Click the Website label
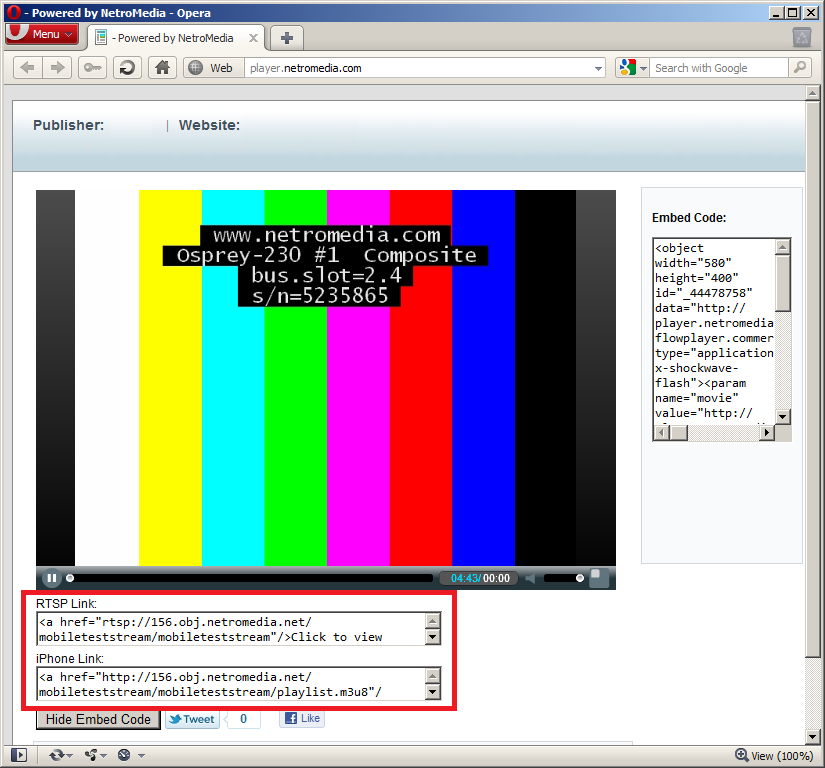This screenshot has height=768, width=825. (209, 125)
